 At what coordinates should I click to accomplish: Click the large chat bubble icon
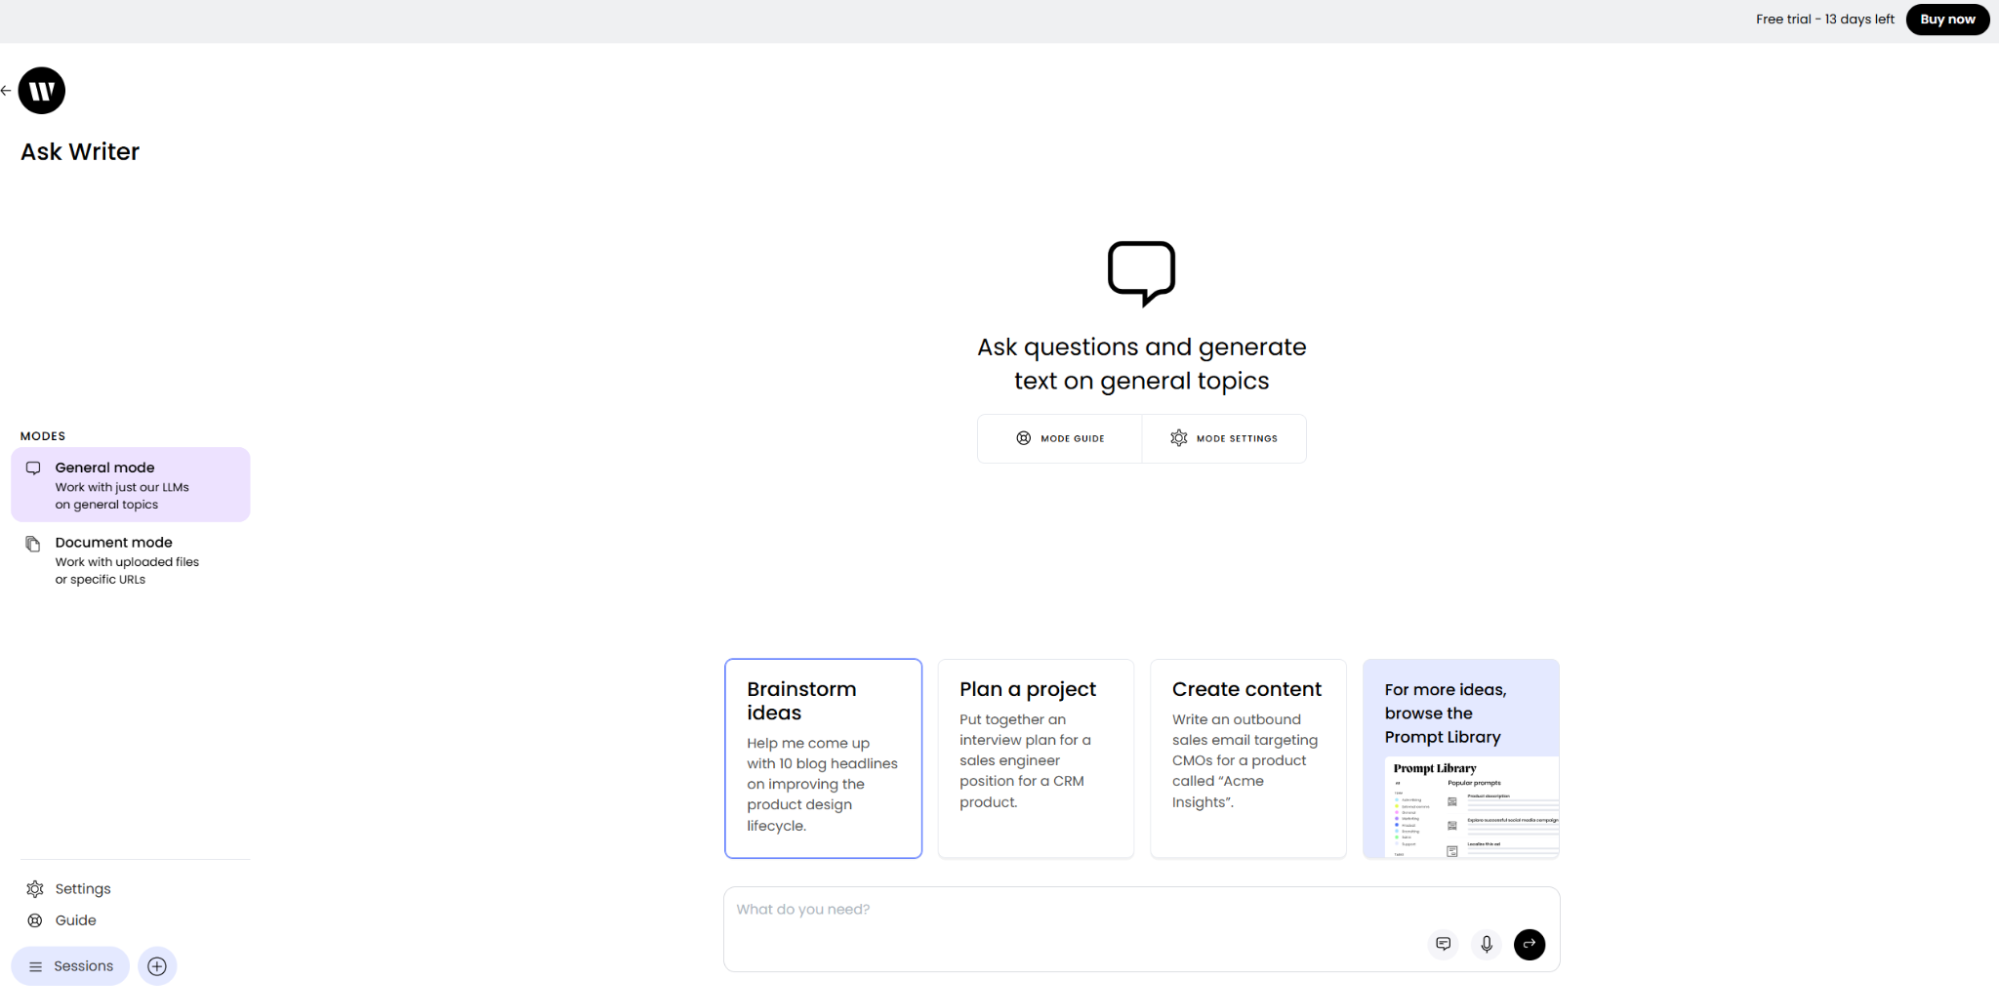pos(1141,273)
